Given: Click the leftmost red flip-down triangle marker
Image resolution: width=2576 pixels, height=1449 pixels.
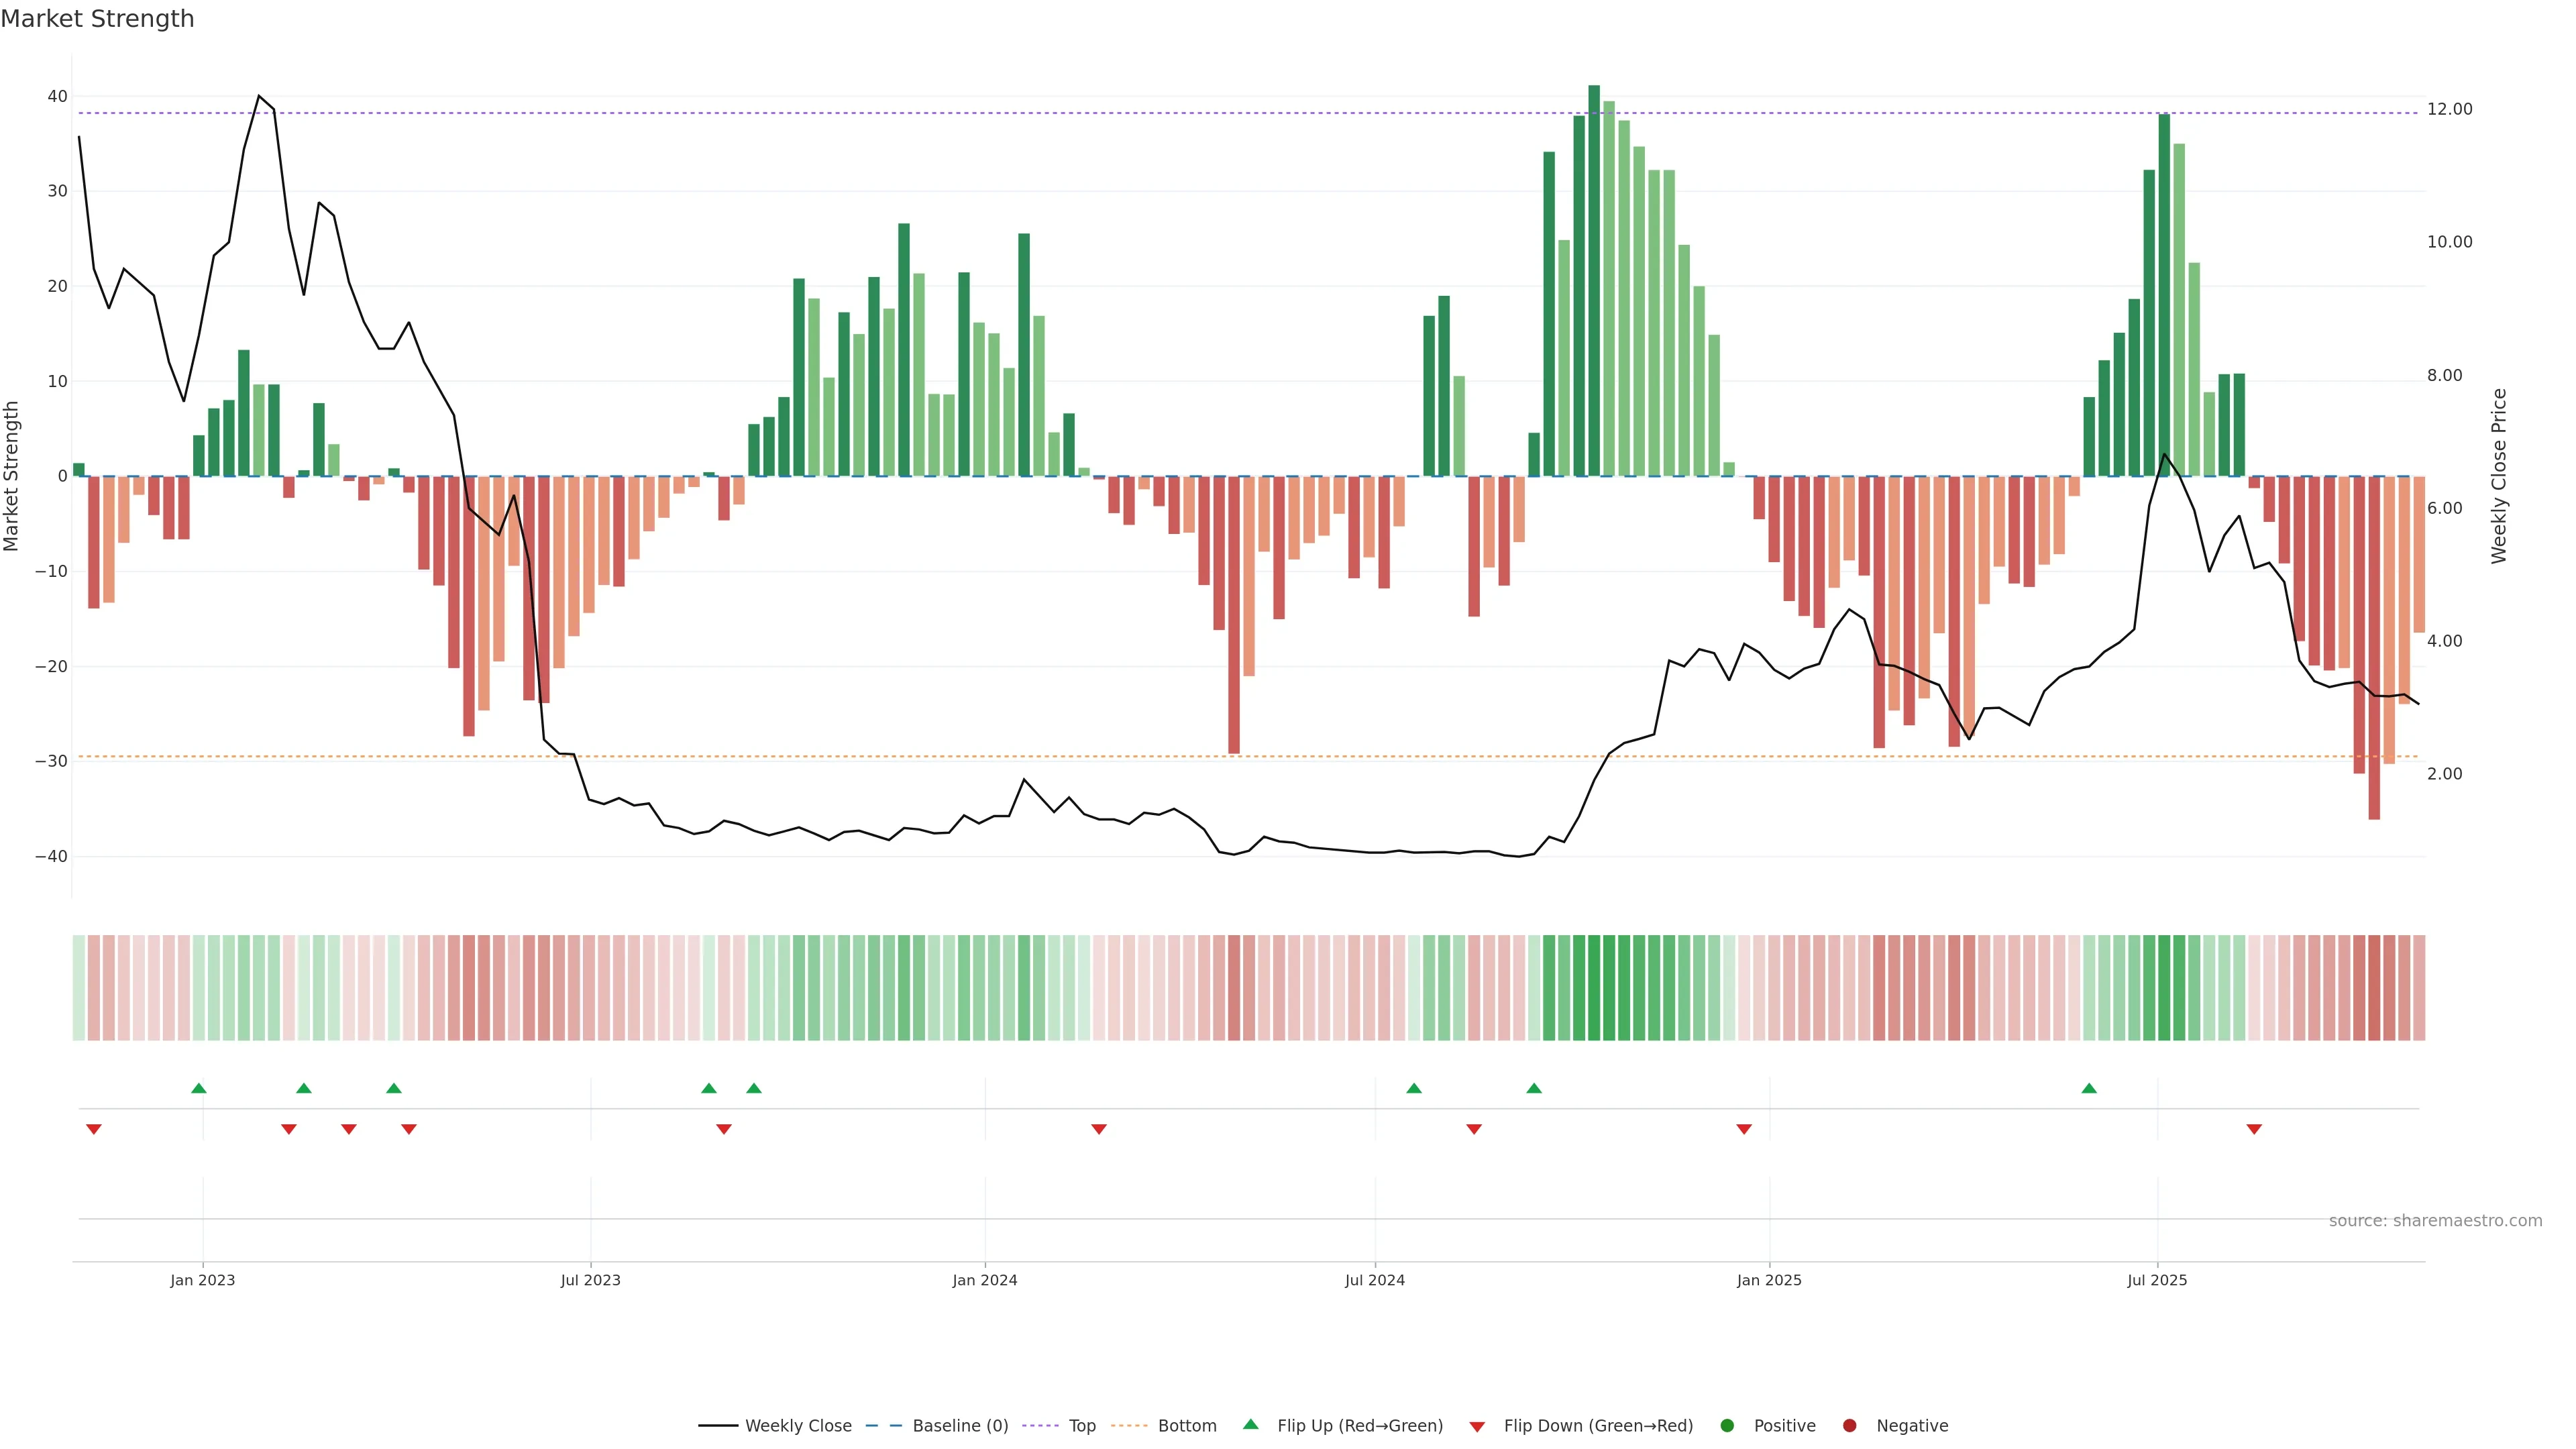Looking at the screenshot, I should [x=94, y=1129].
